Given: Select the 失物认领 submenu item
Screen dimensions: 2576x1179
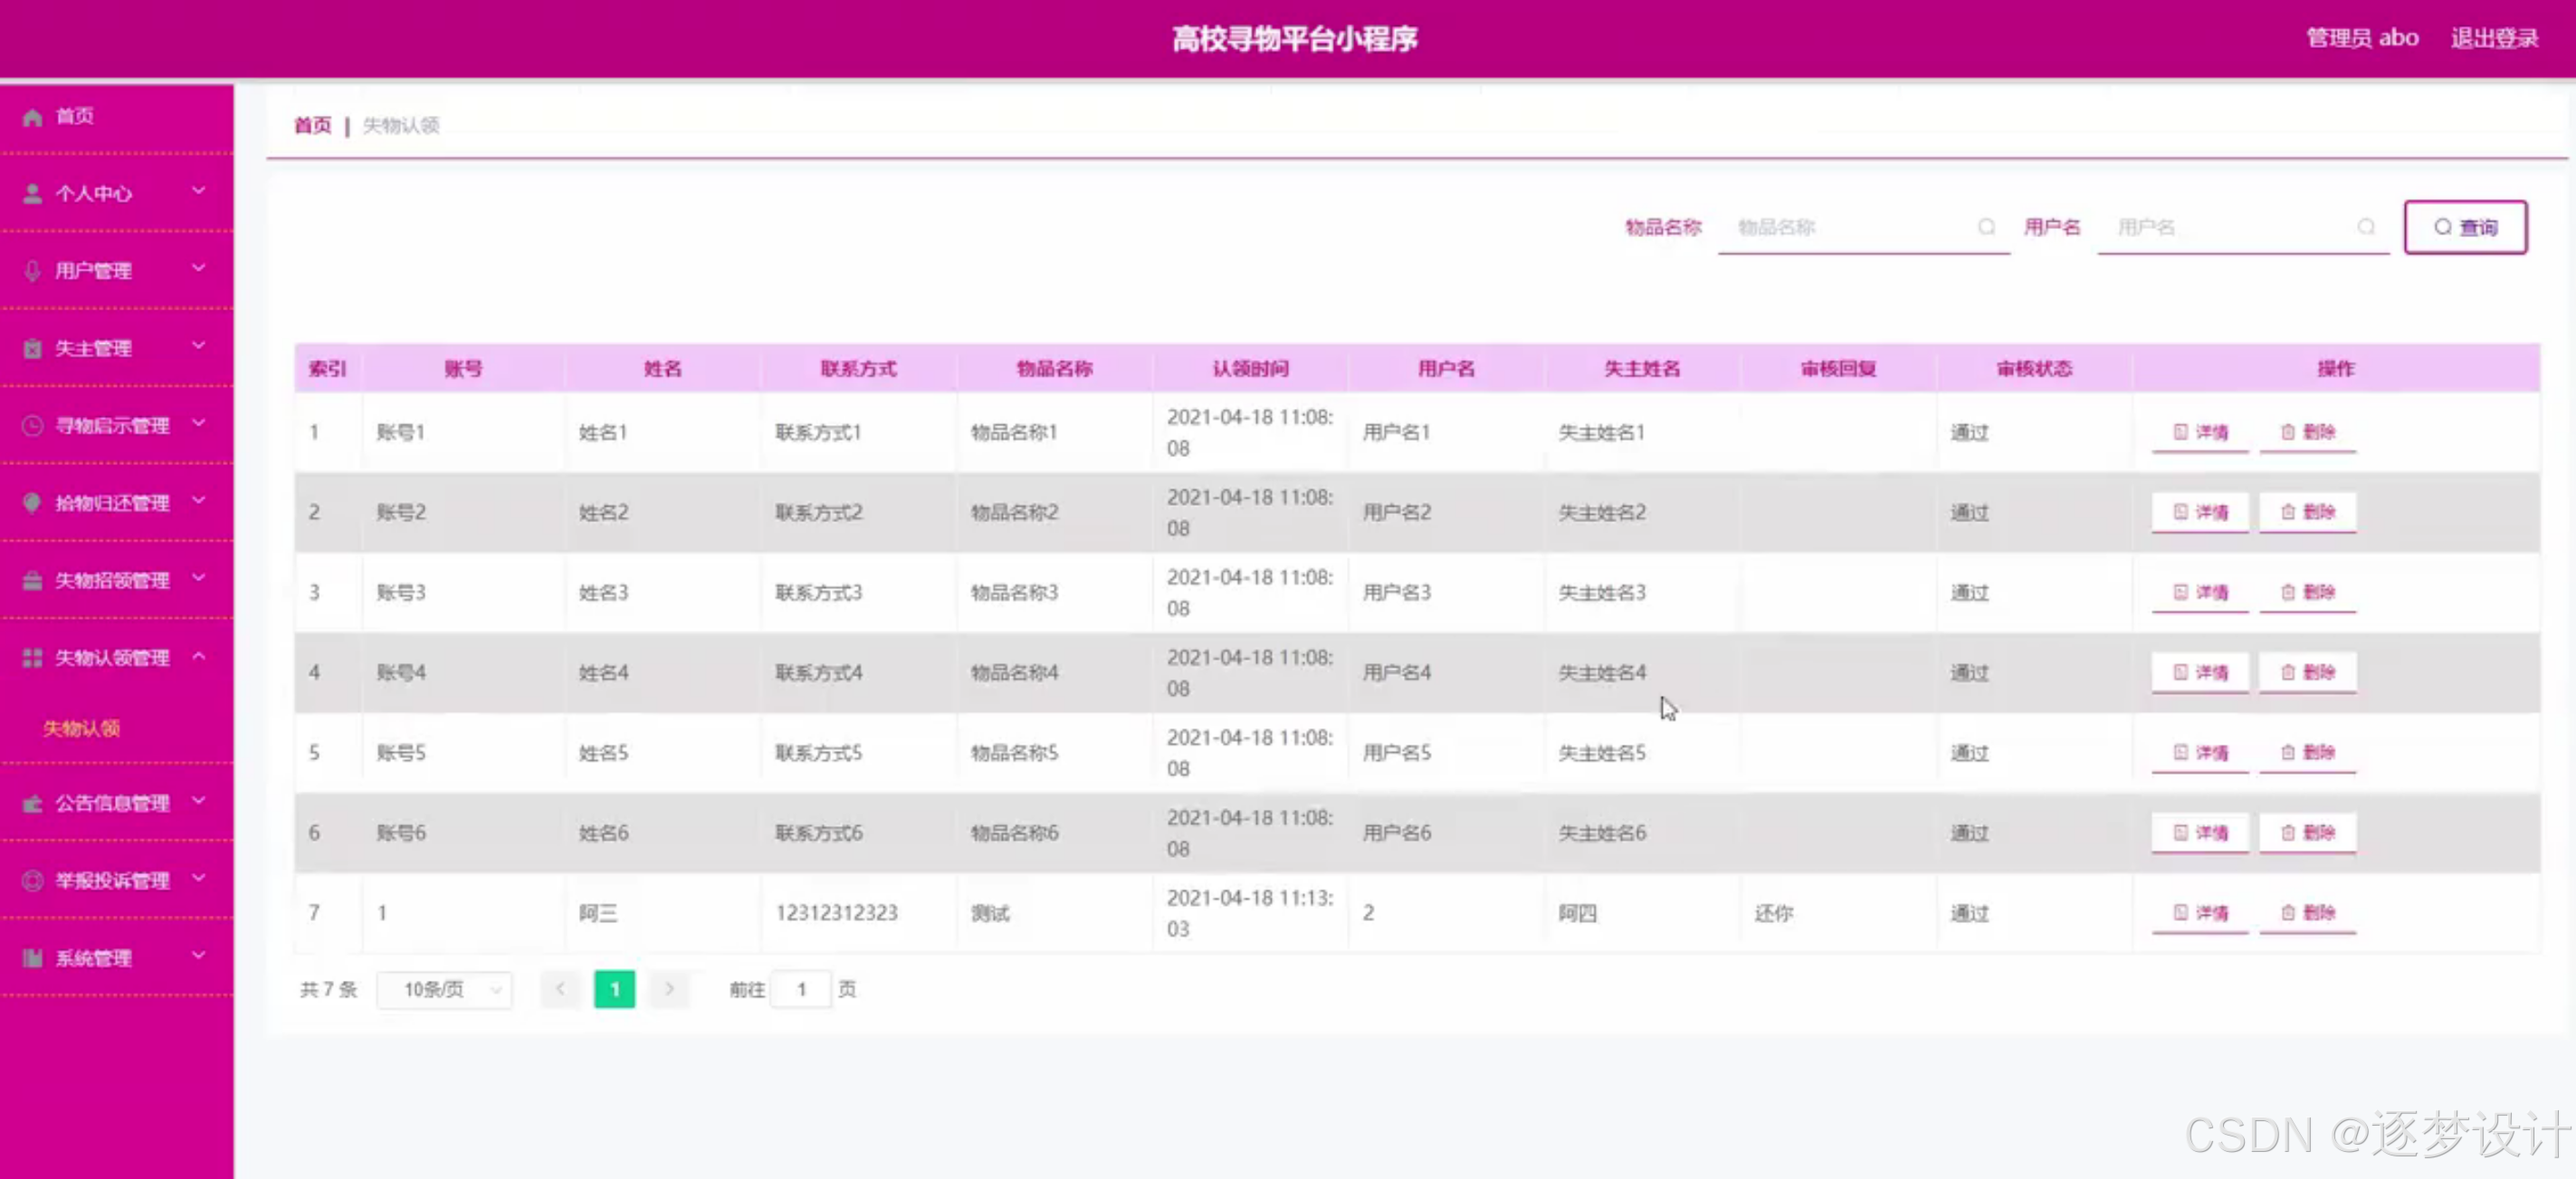Looking at the screenshot, I should (x=82, y=729).
